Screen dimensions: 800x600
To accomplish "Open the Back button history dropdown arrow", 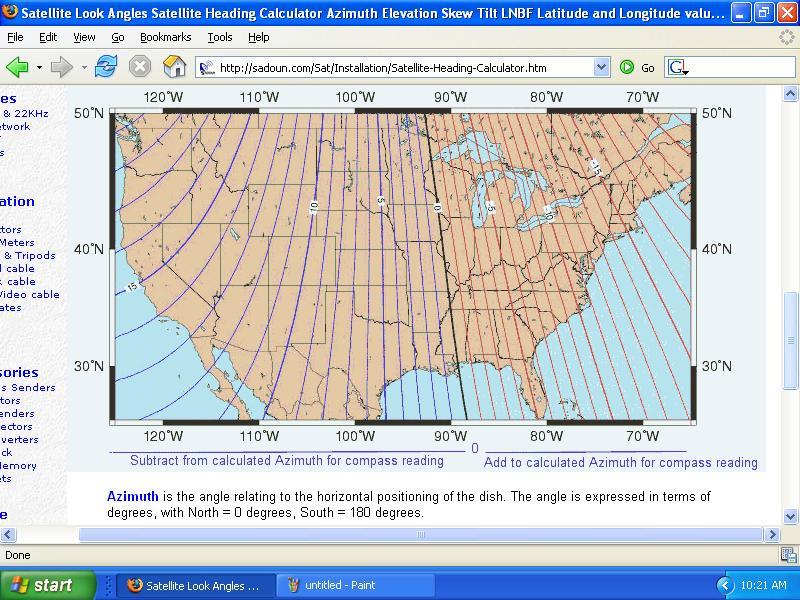I will pos(39,67).
